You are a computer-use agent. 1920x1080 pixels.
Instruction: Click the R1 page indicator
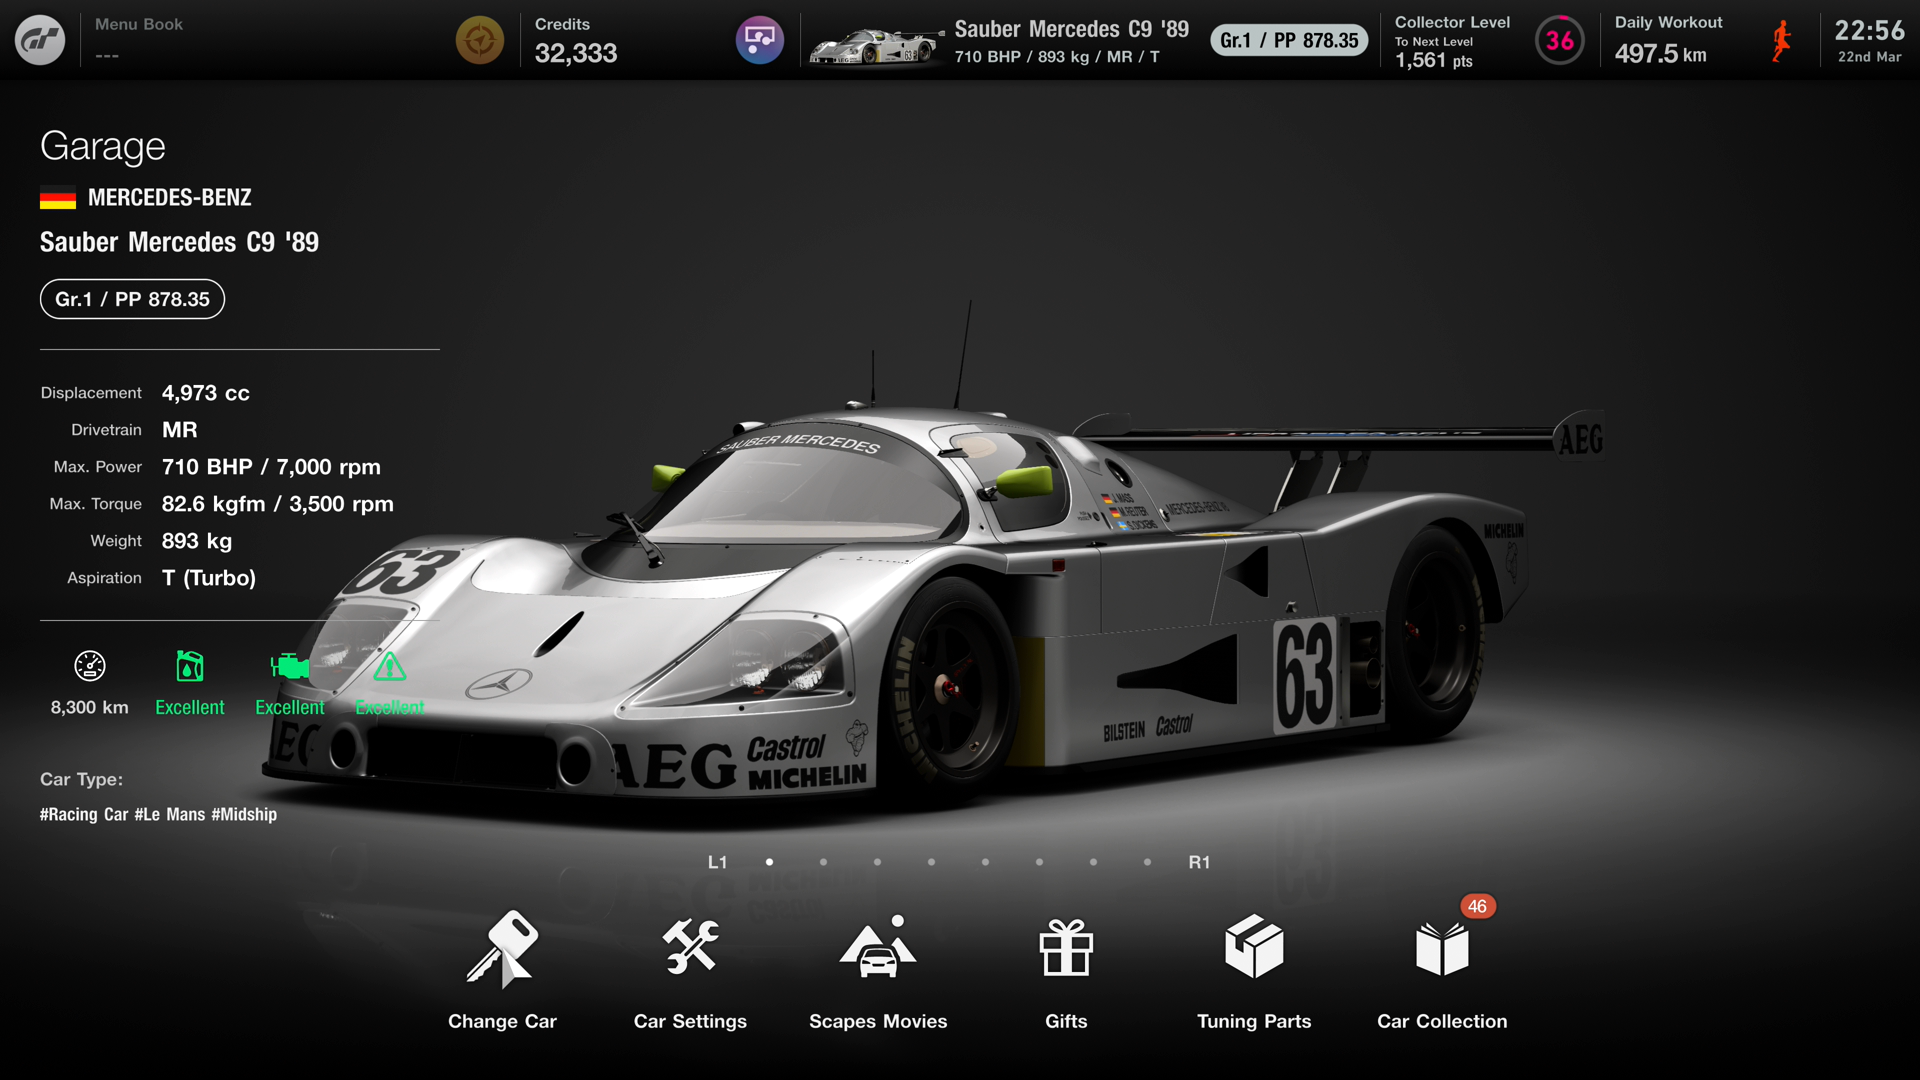click(x=1199, y=862)
